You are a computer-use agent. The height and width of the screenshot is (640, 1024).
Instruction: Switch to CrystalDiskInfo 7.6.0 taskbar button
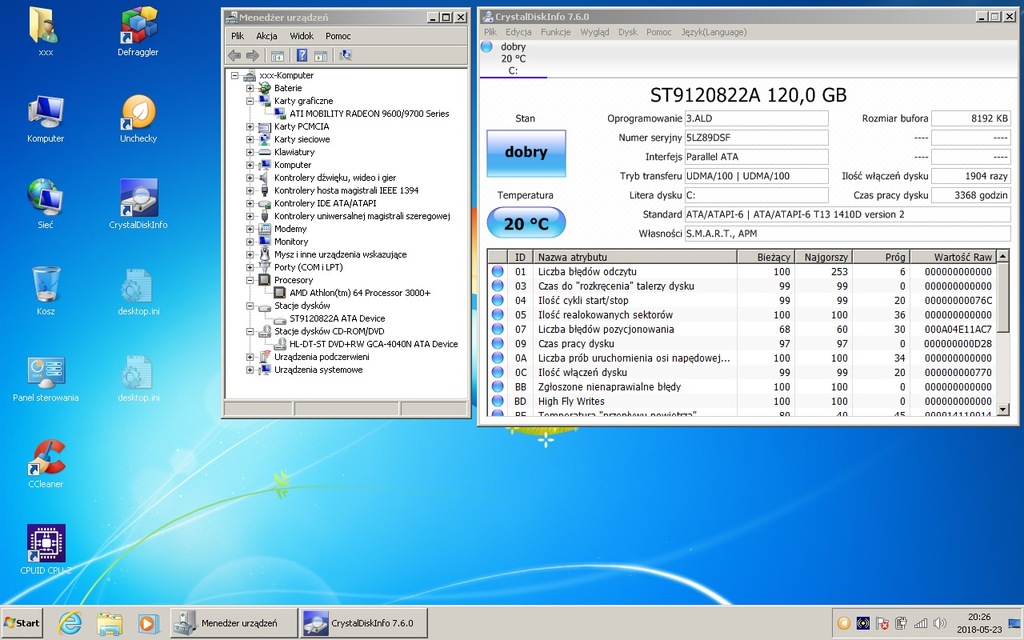click(x=364, y=623)
